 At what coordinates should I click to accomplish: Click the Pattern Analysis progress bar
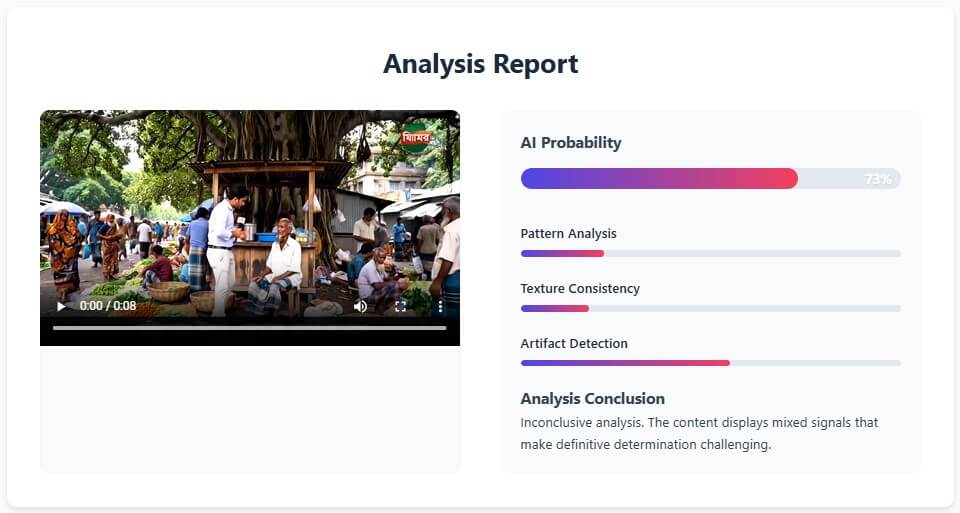[x=710, y=253]
